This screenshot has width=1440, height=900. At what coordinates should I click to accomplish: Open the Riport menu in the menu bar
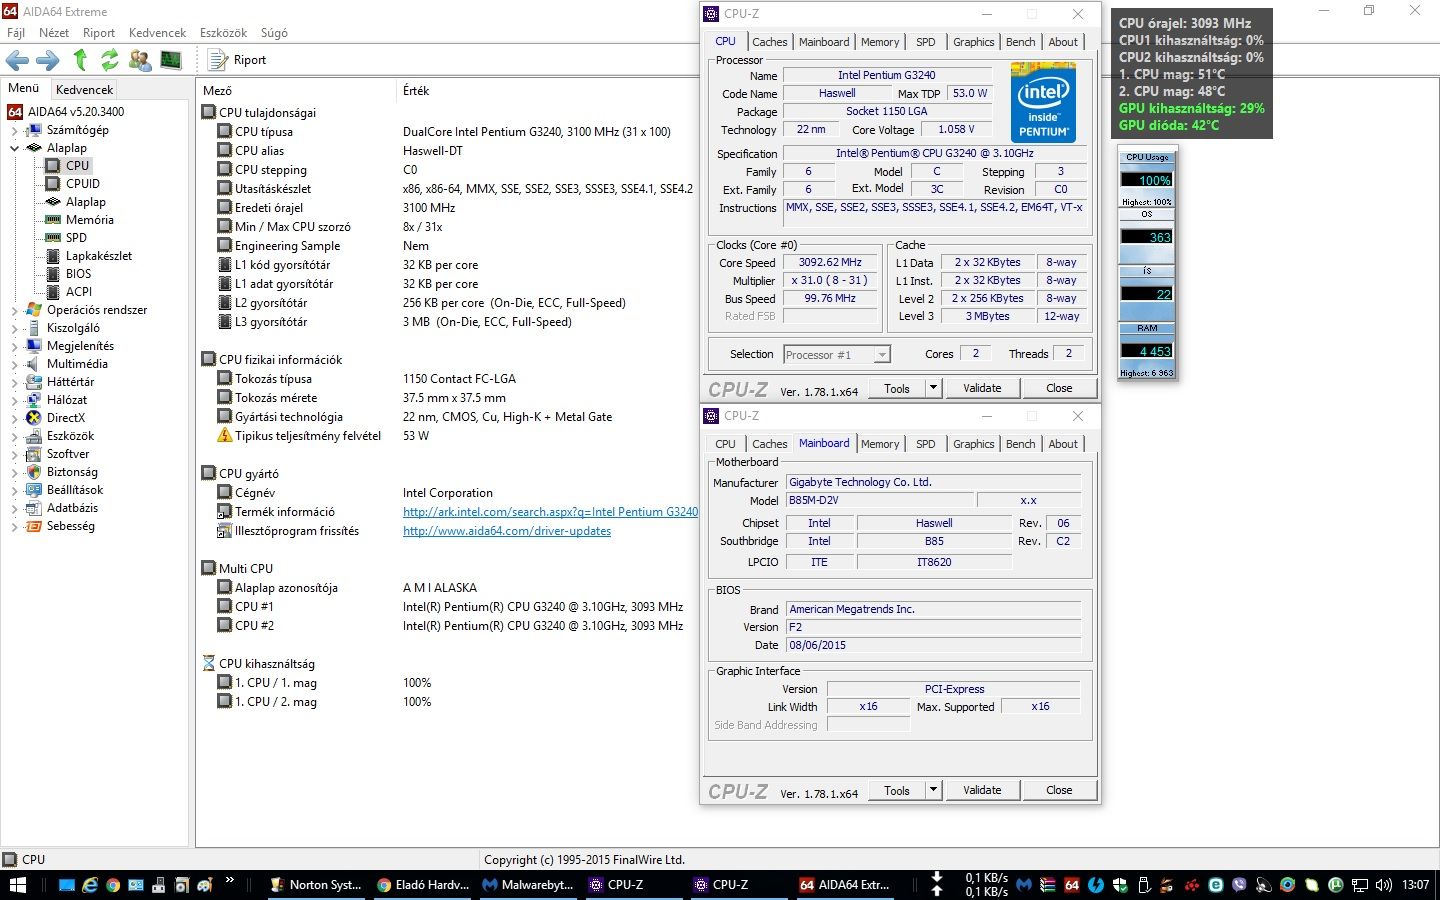tap(99, 33)
